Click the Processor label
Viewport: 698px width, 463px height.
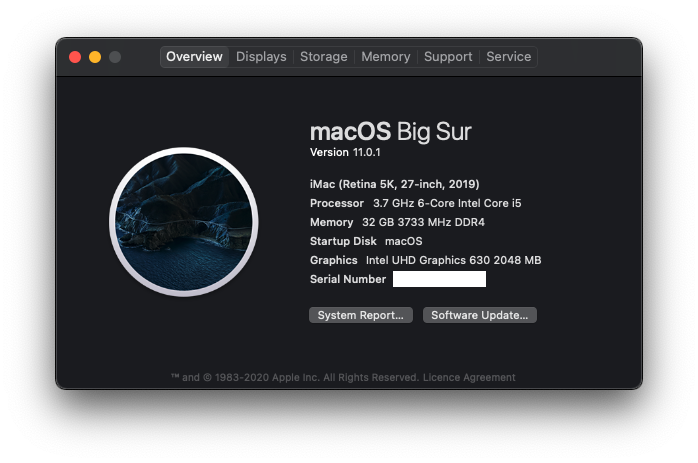pos(337,203)
